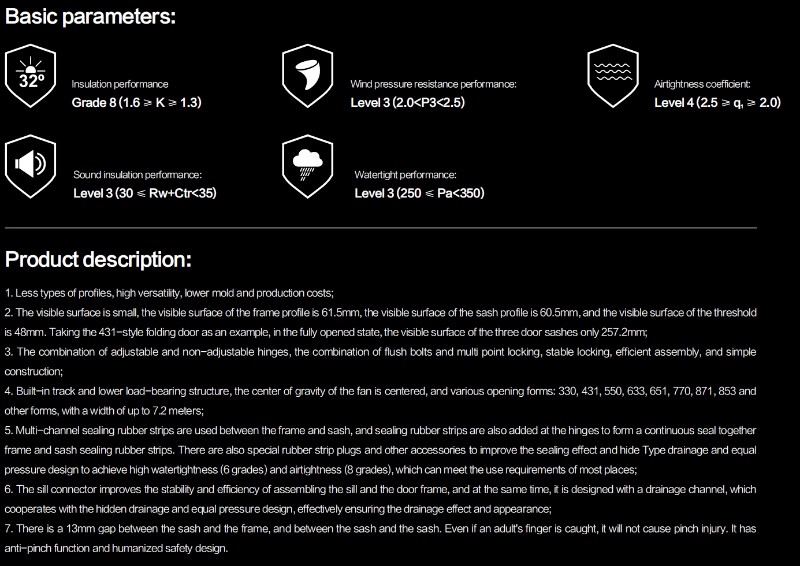Click description item 7 about 13mm gap
The width and height of the screenshot is (800, 566).
point(381,538)
